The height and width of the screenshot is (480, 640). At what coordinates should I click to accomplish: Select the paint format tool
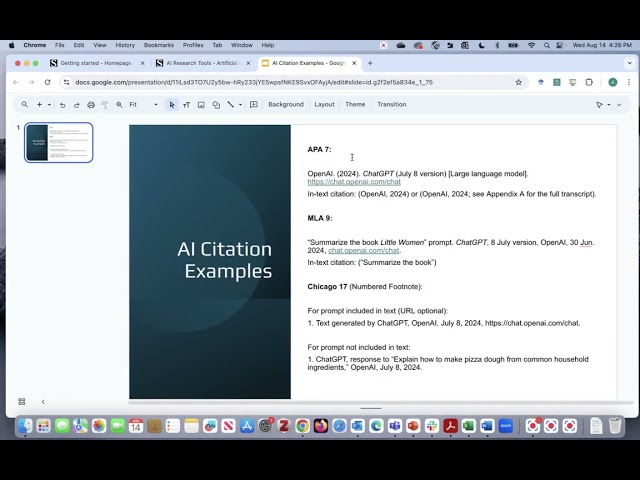click(105, 105)
